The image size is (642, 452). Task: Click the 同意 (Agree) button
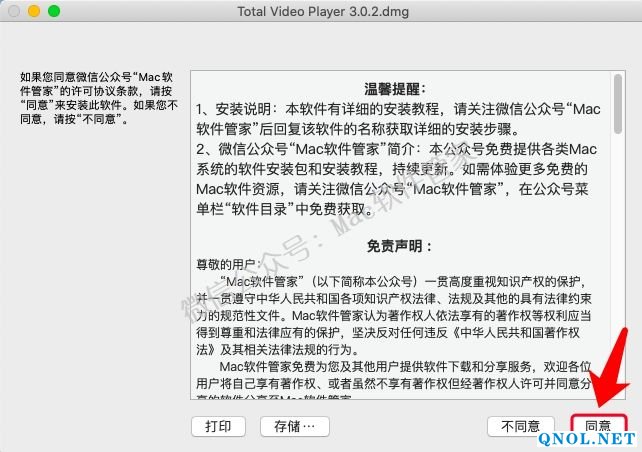[x=599, y=426]
